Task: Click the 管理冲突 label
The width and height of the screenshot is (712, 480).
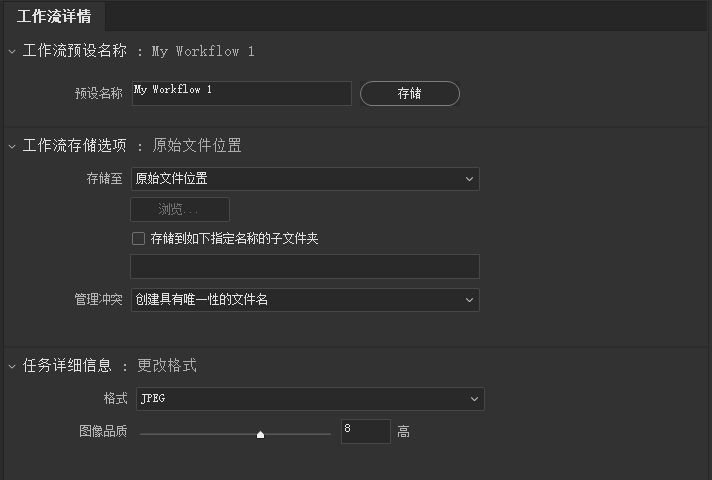Action: (x=99, y=299)
